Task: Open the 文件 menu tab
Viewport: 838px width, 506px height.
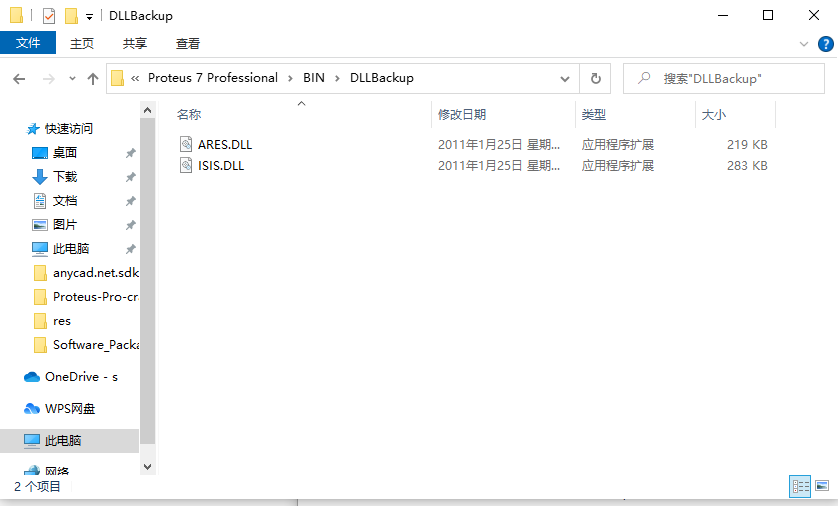Action: coord(28,43)
